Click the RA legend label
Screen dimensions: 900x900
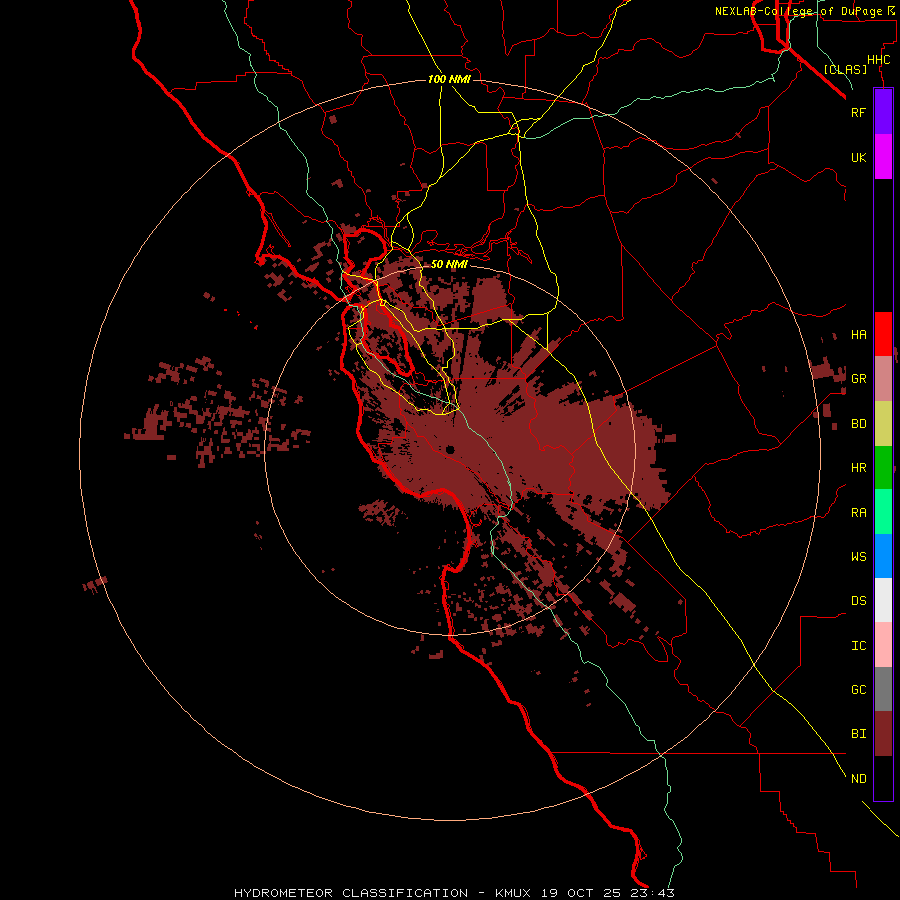[858, 513]
